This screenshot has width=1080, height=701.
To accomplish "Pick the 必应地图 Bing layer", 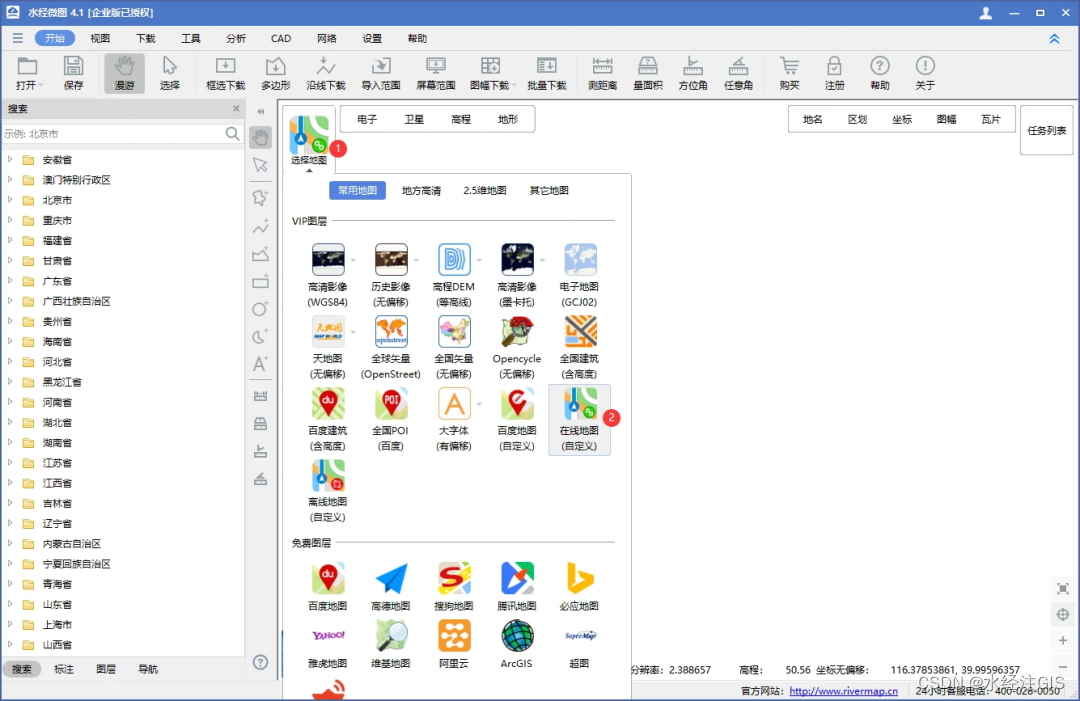I will pyautogui.click(x=579, y=587).
